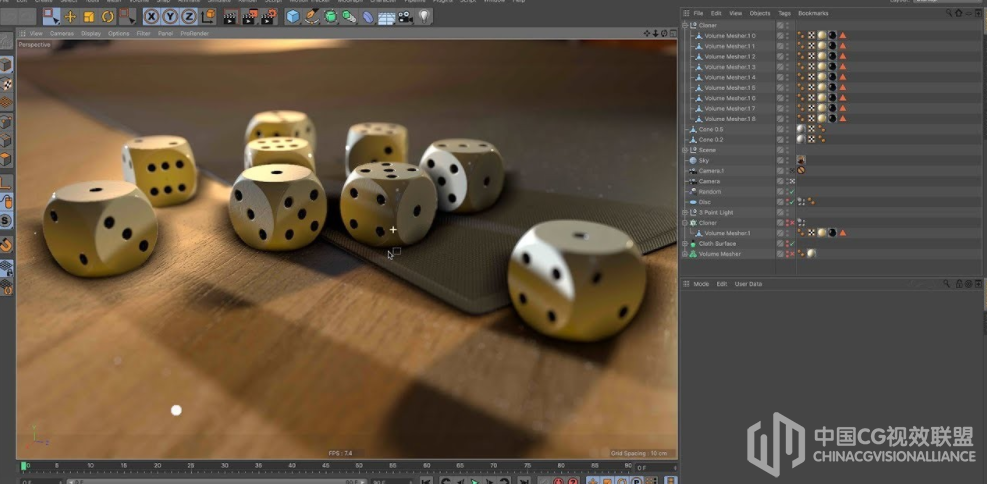The height and width of the screenshot is (484, 987).
Task: Toggle visibility dots of Sky object
Action: pyautogui.click(x=787, y=160)
